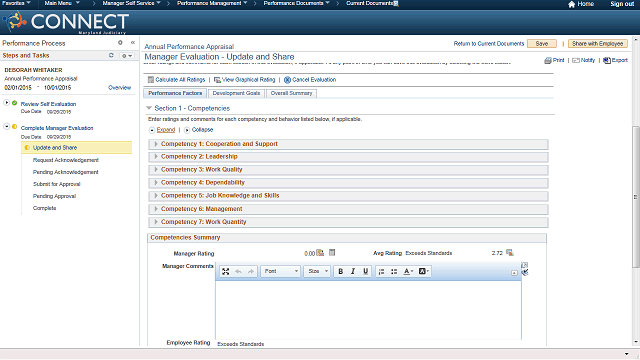Click the Calculate All Ratings icon
640x360 pixels.
coord(151,80)
